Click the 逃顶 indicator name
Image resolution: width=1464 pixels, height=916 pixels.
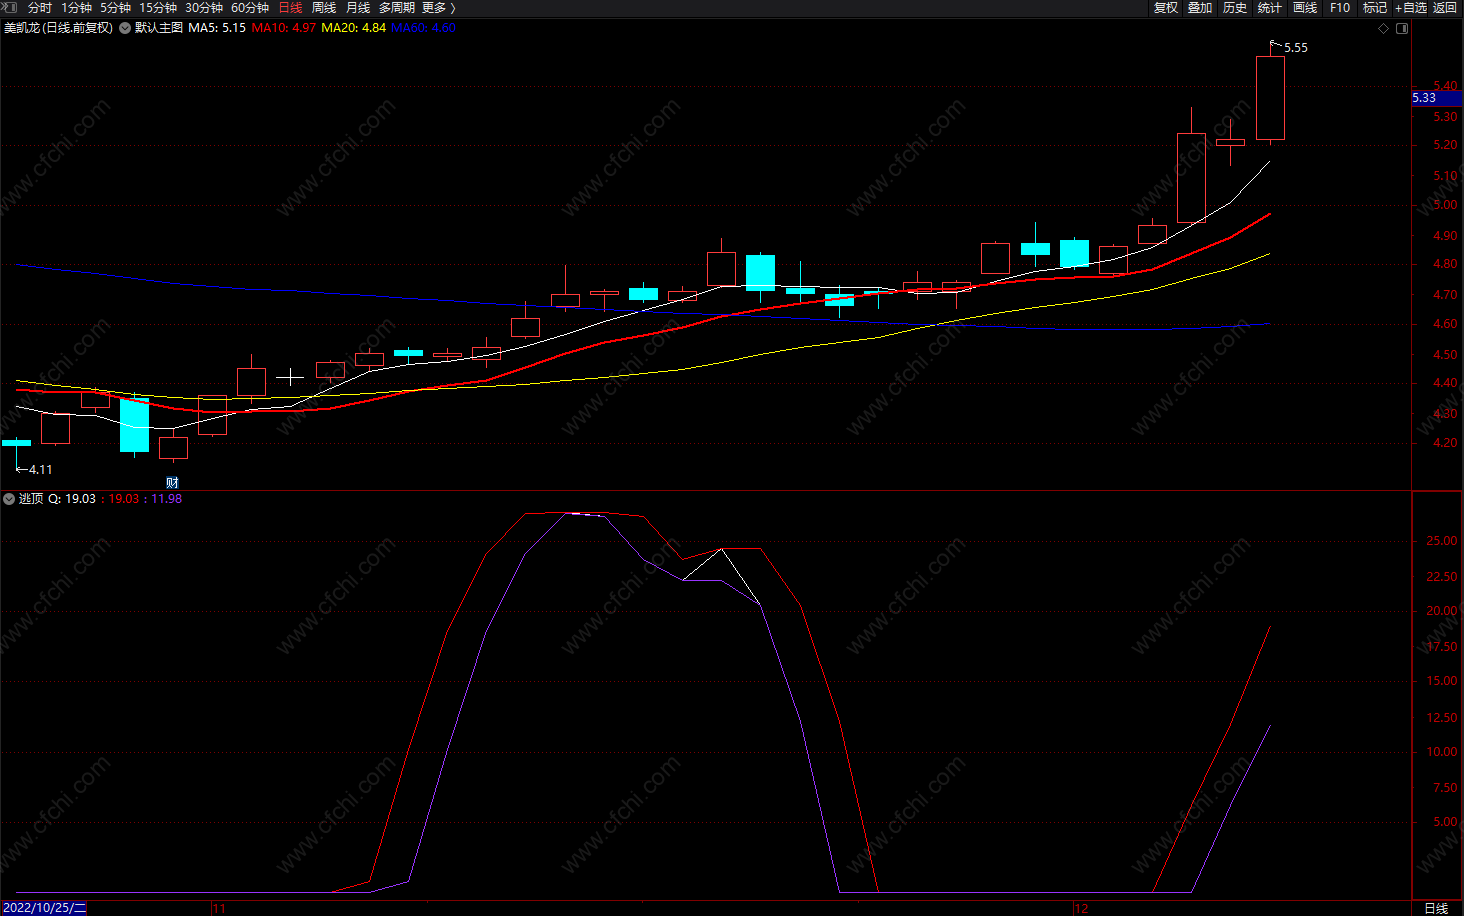point(31,499)
